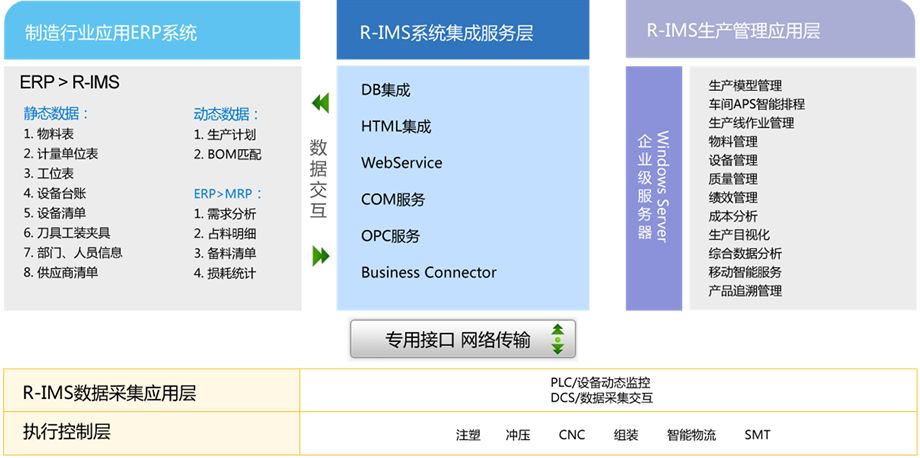Open 物料管理 module

click(x=733, y=141)
